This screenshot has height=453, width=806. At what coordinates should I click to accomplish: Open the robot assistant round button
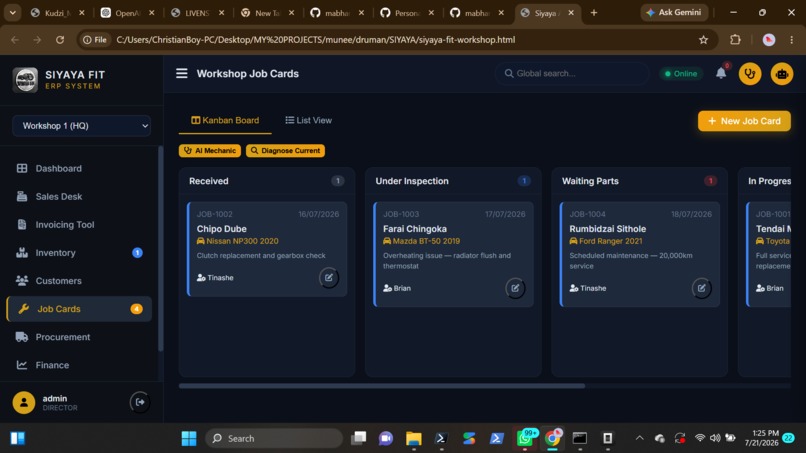pos(781,74)
